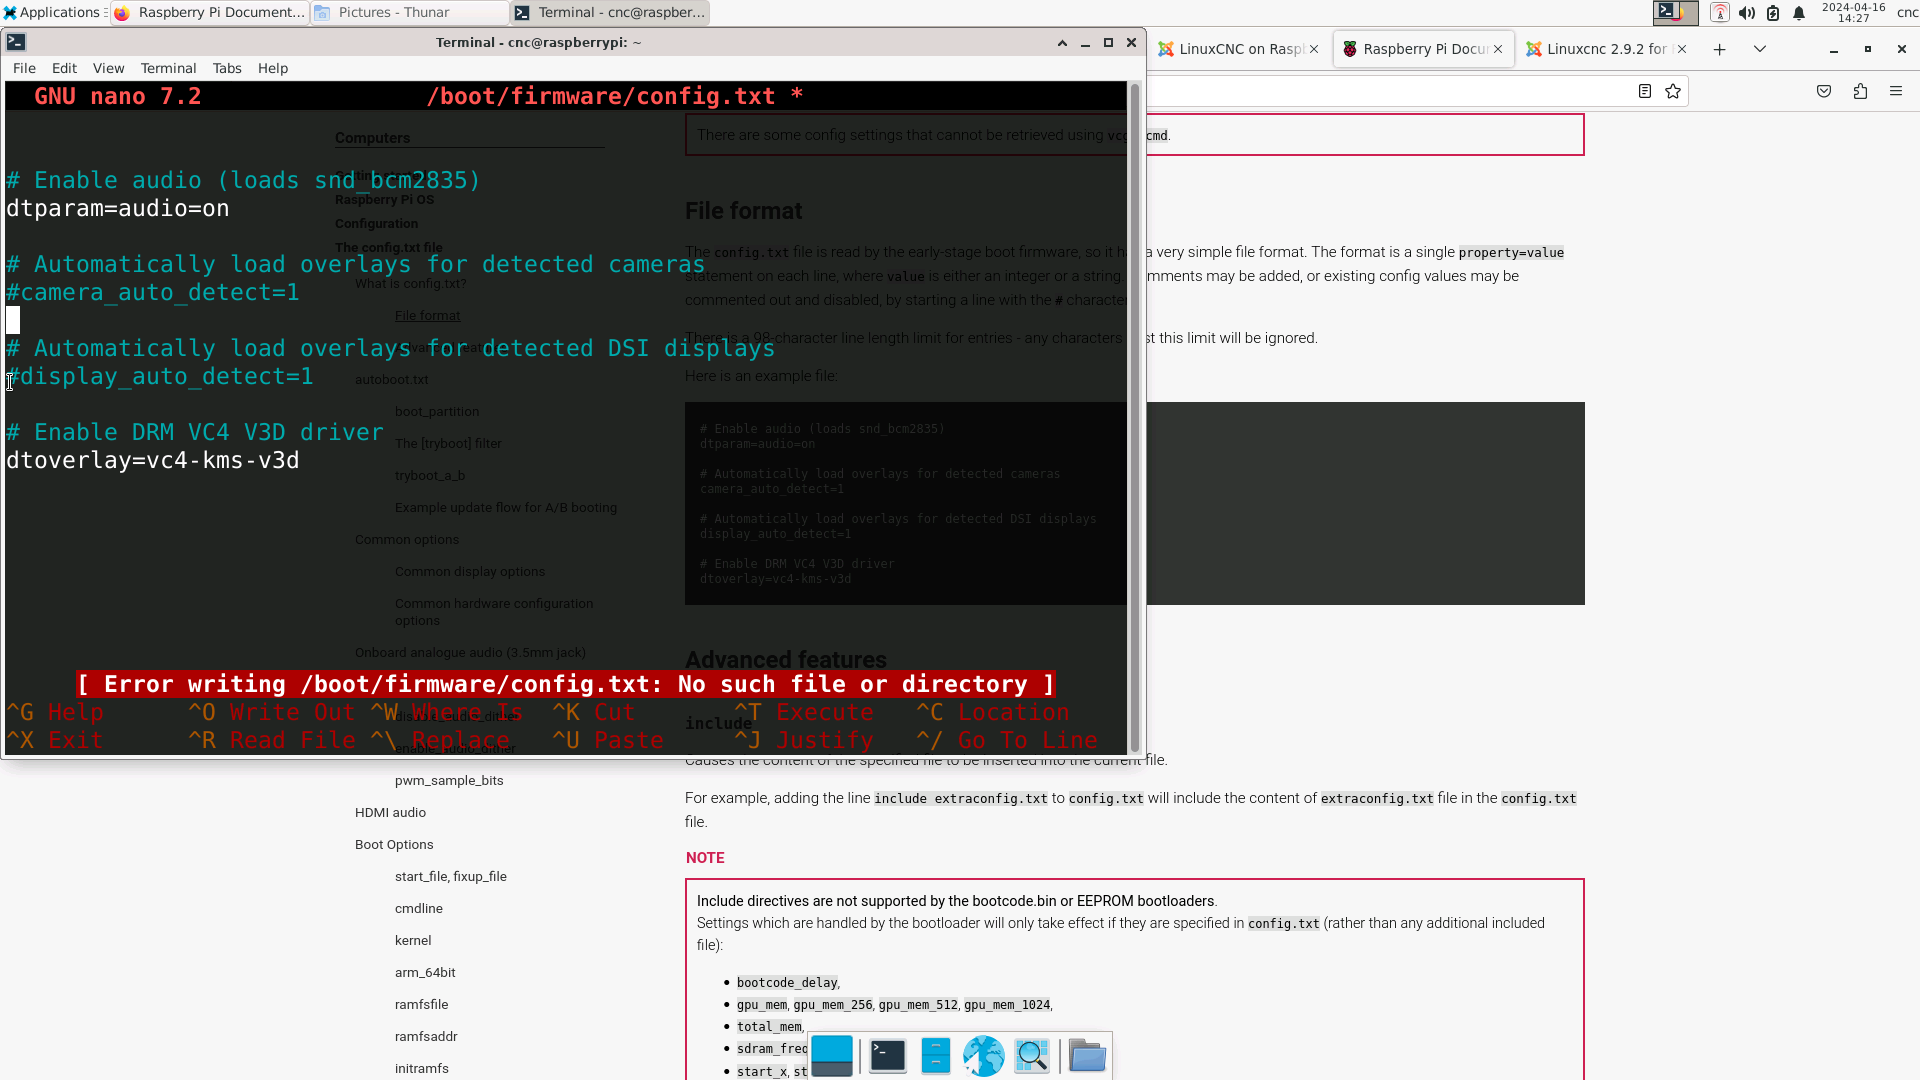The height and width of the screenshot is (1080, 1920).
Task: Switch to the Raspberry Pi Documentation taskbar window
Action: (210, 13)
